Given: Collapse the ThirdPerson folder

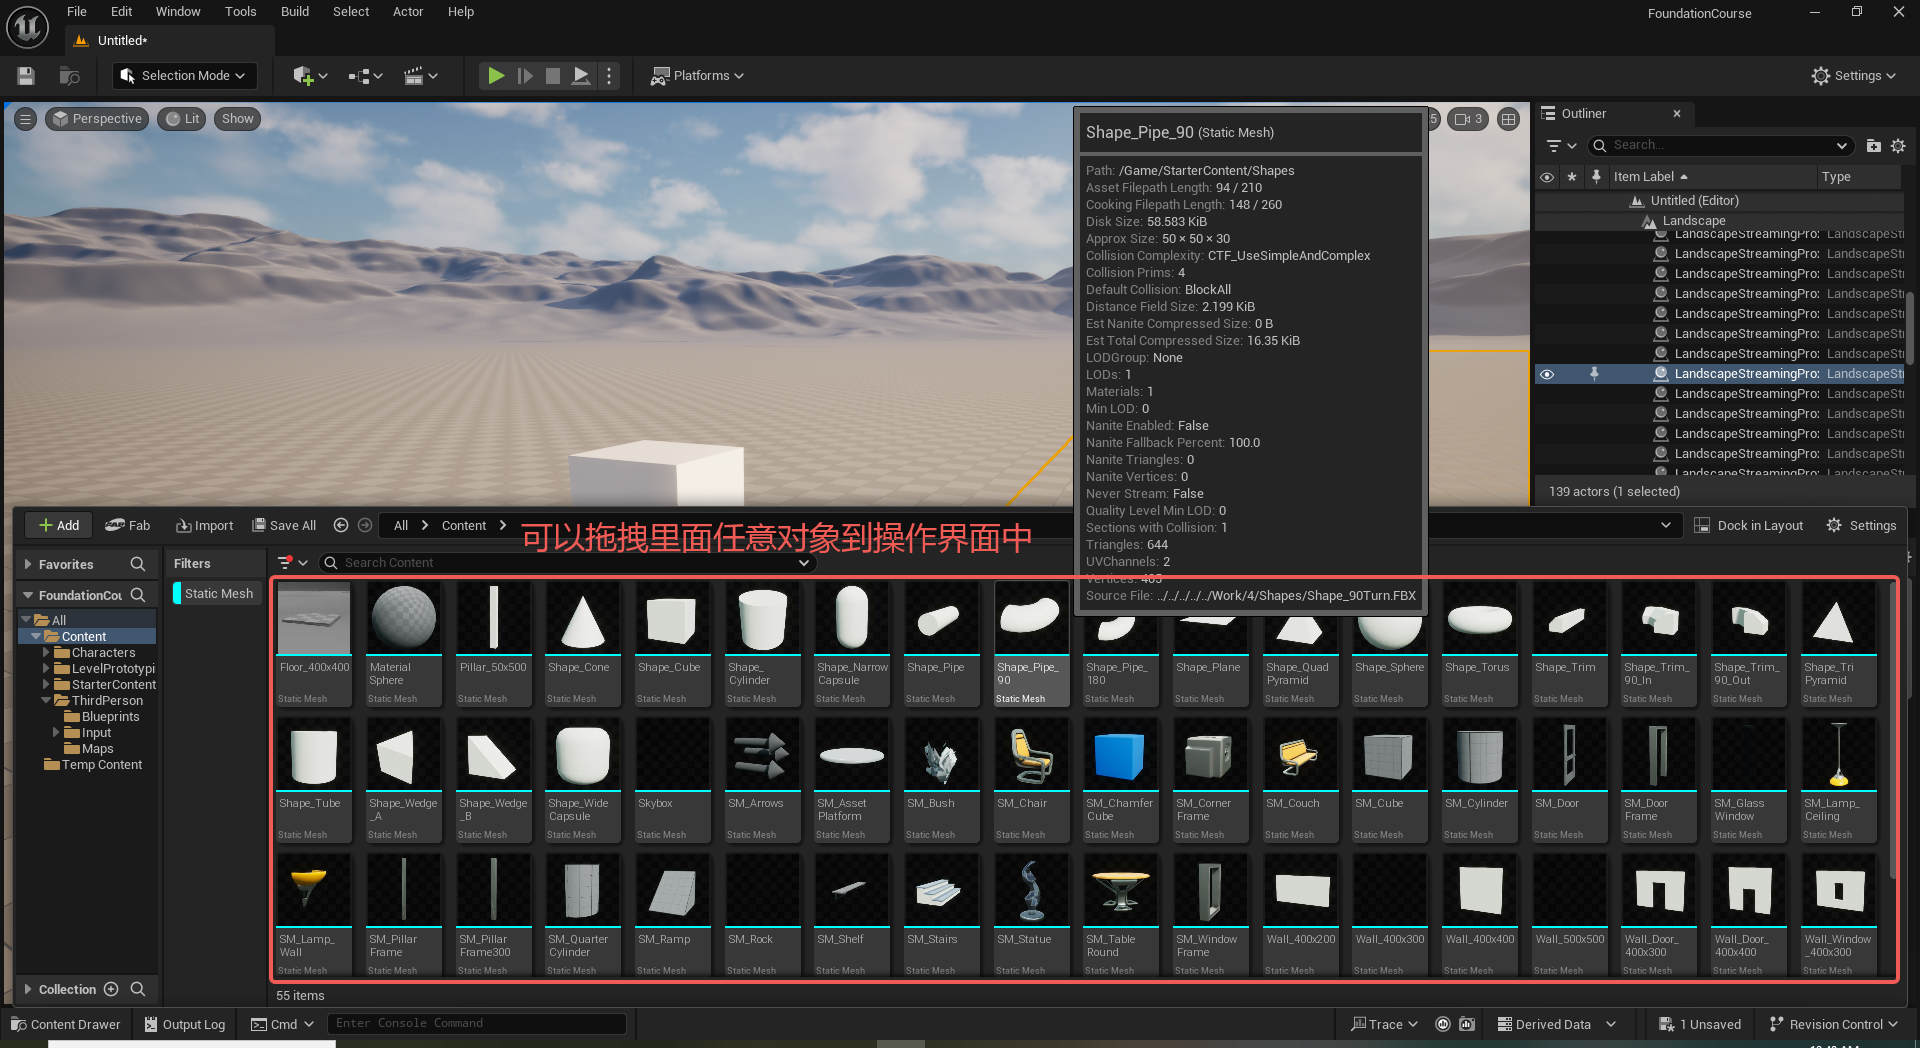Looking at the screenshot, I should tap(46, 701).
